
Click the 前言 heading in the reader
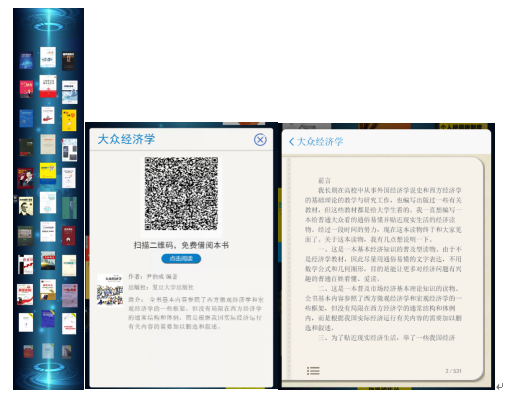(x=324, y=181)
